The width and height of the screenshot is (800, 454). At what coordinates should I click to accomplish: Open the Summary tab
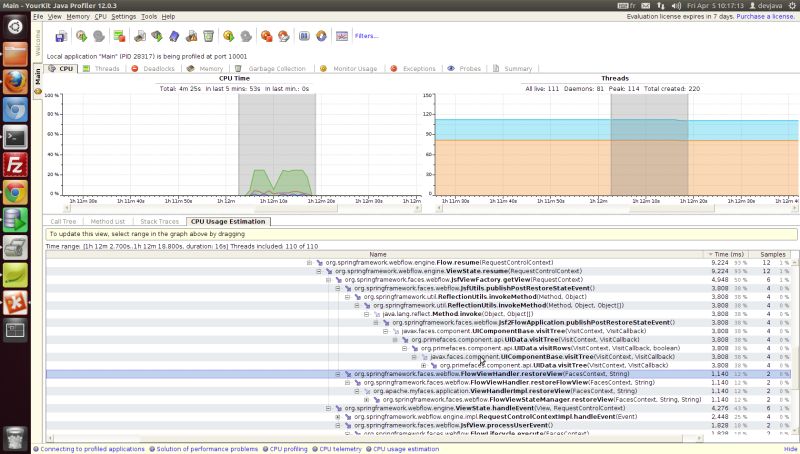513,68
